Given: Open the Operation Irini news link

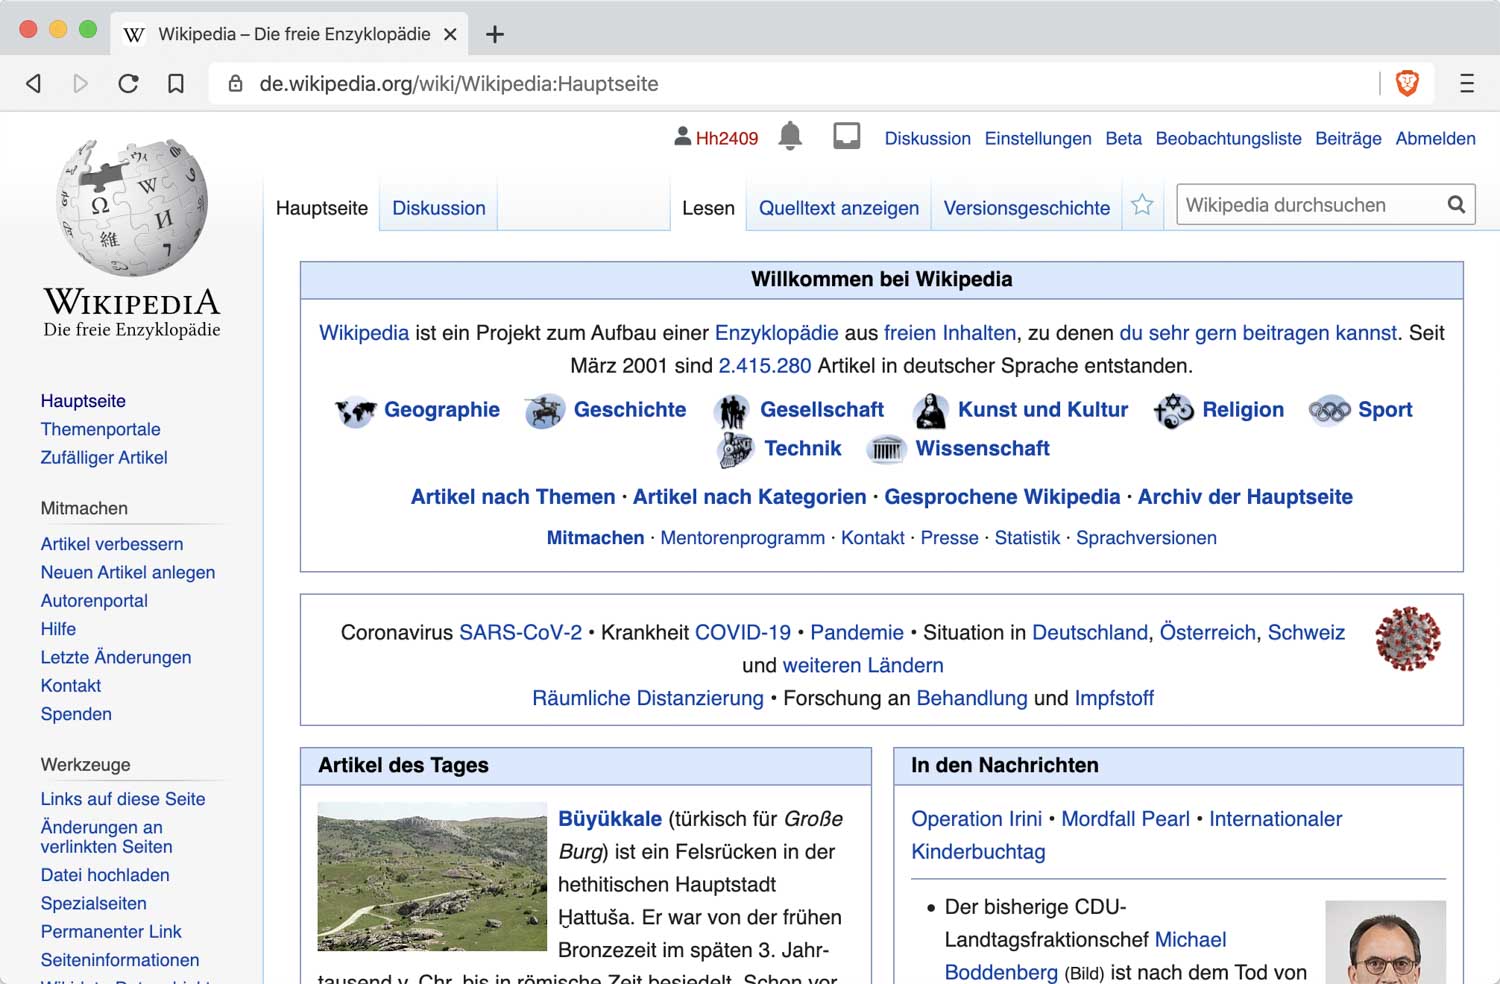Looking at the screenshot, I should 977,819.
